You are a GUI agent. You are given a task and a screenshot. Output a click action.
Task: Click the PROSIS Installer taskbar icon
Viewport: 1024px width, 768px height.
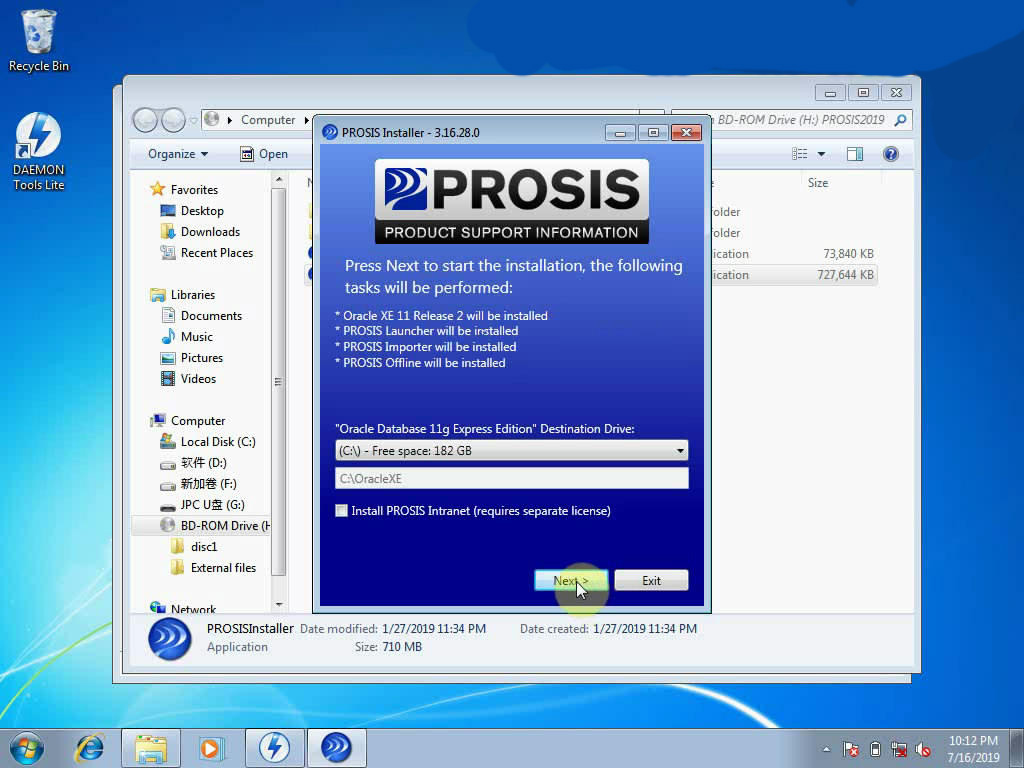click(336, 747)
